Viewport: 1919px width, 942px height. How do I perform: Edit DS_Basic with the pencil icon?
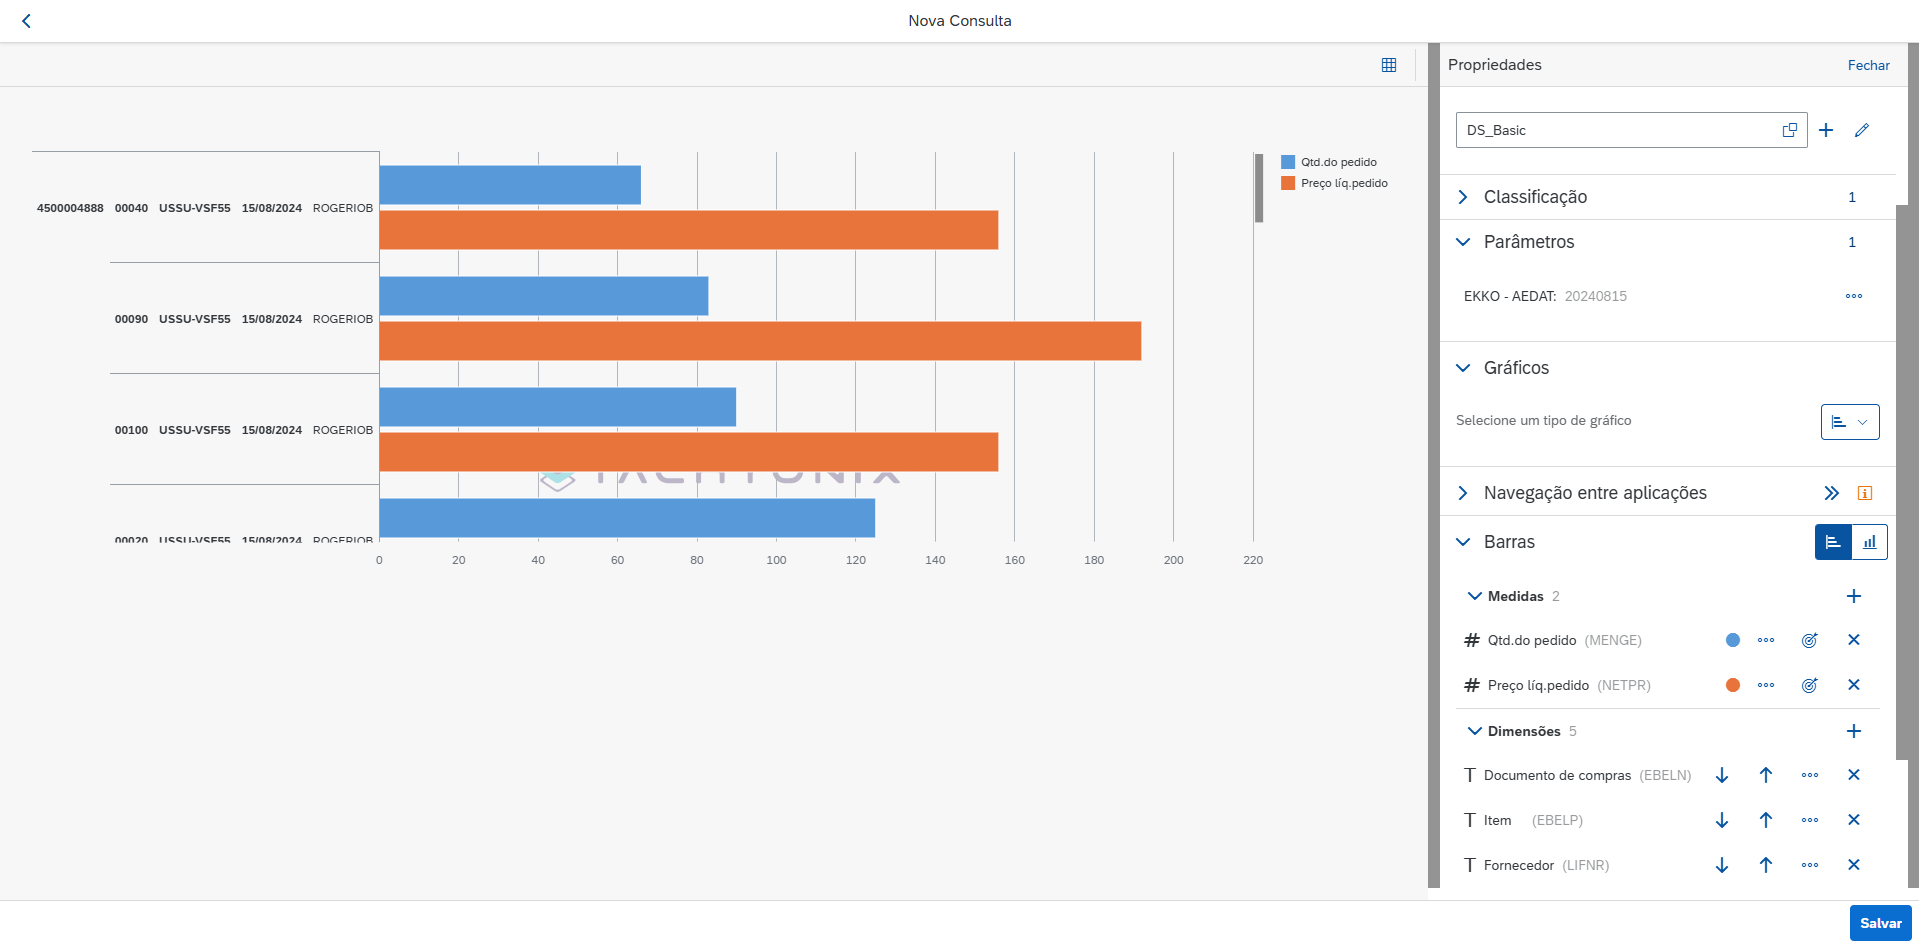[1861, 130]
